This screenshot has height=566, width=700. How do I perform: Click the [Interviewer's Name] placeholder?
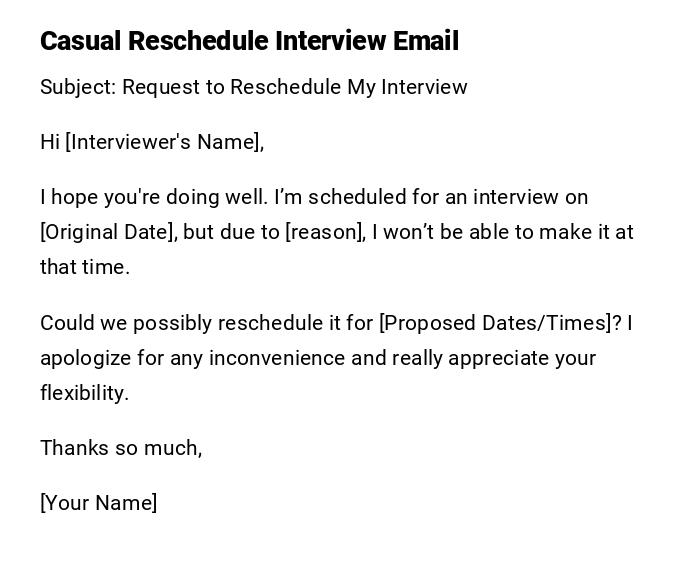pyautogui.click(x=162, y=142)
